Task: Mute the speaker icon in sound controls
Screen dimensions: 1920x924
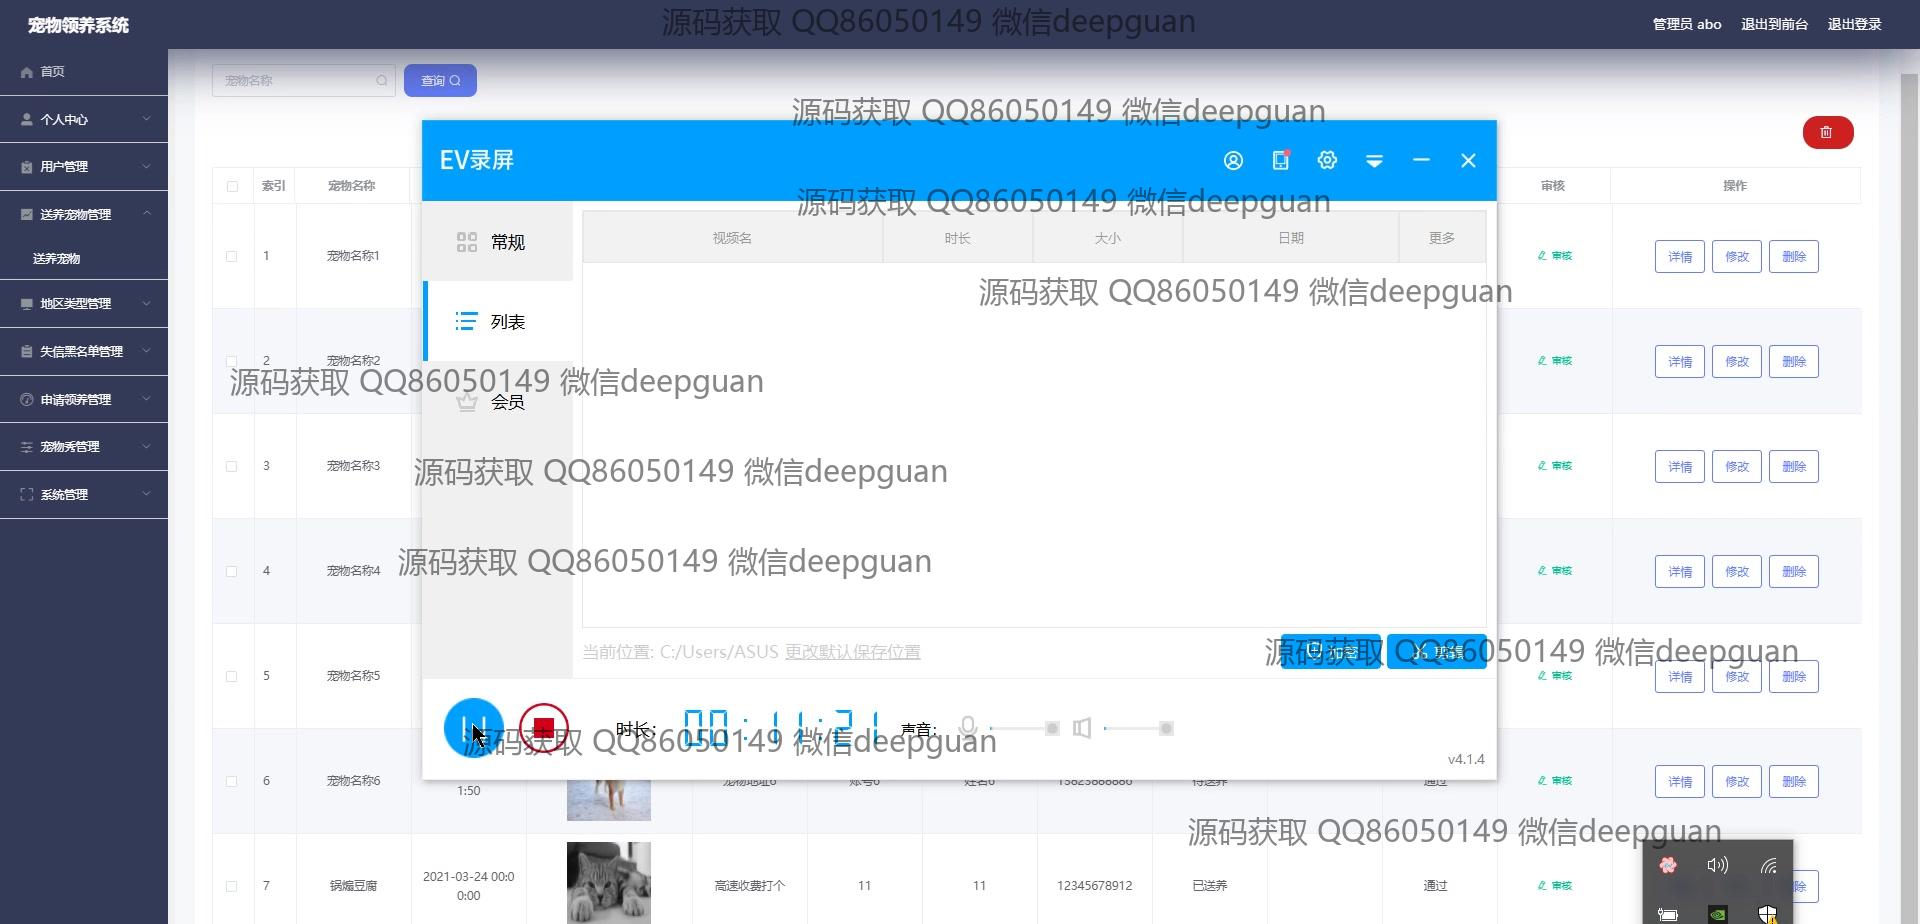Action: click(1082, 728)
